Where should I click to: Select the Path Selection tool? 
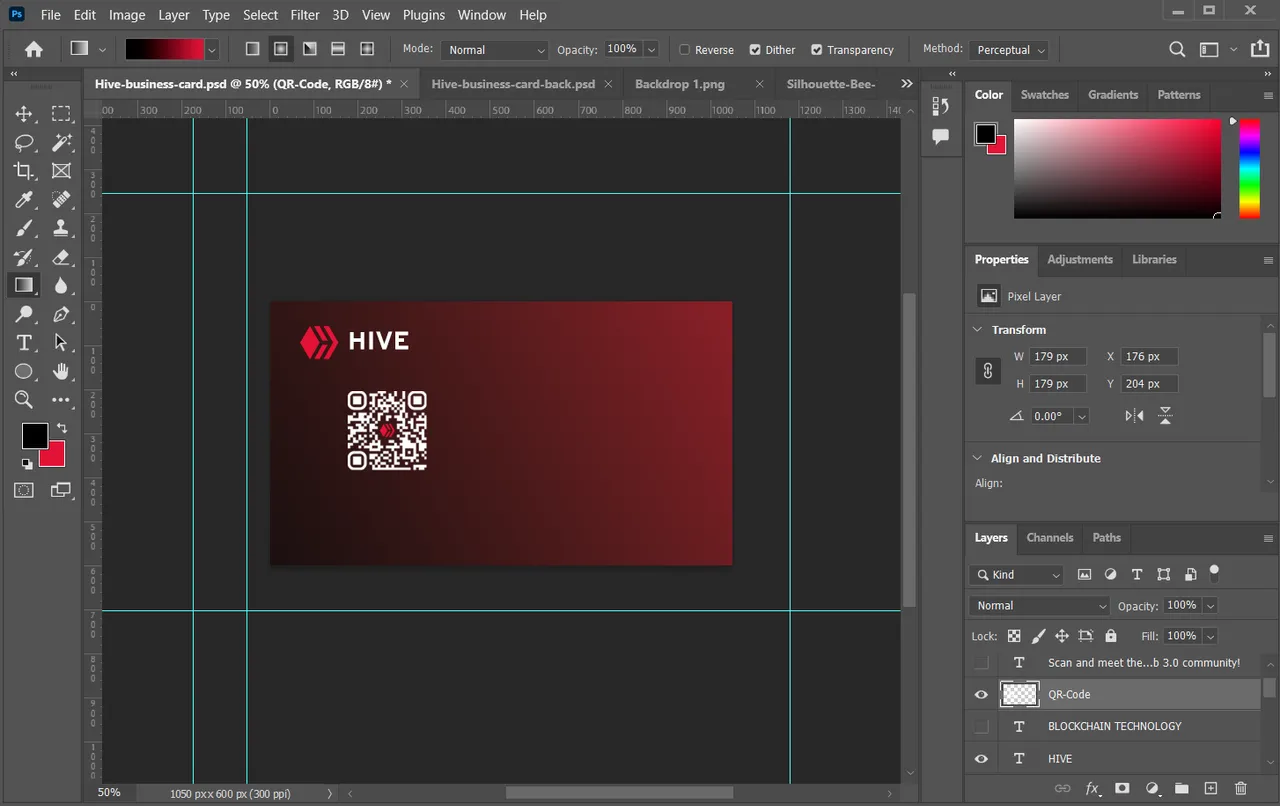tap(62, 343)
